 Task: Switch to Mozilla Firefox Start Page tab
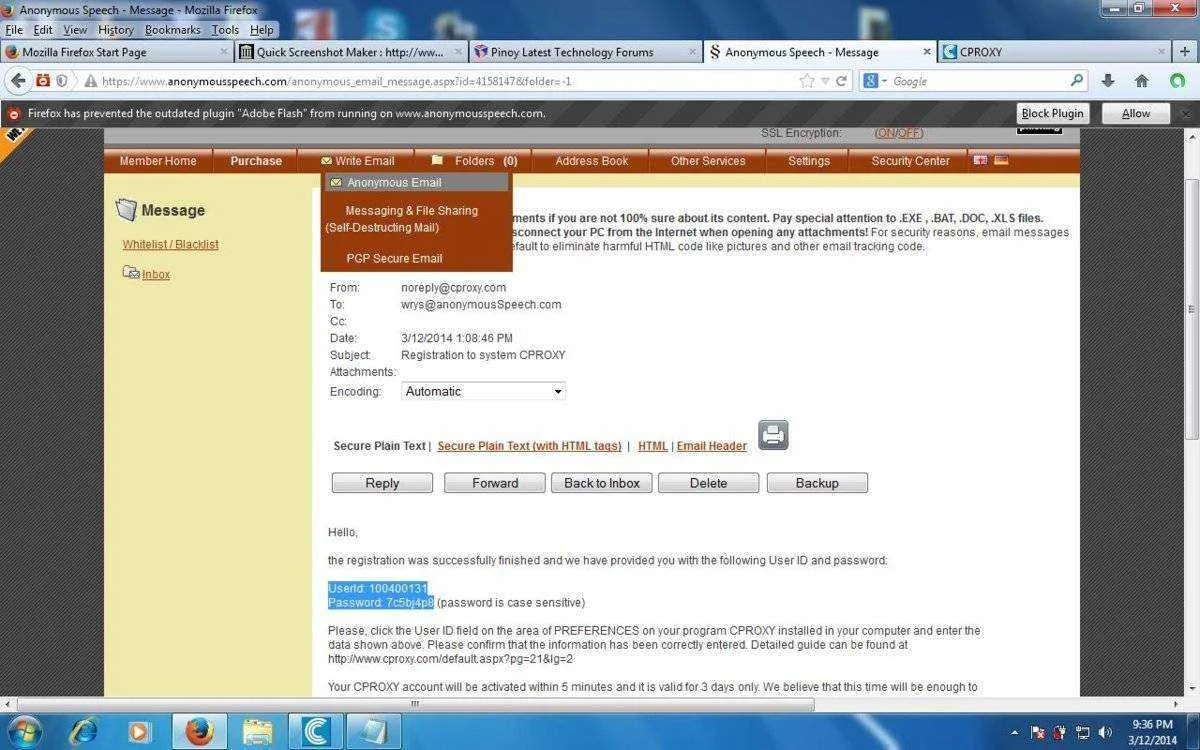(117, 52)
